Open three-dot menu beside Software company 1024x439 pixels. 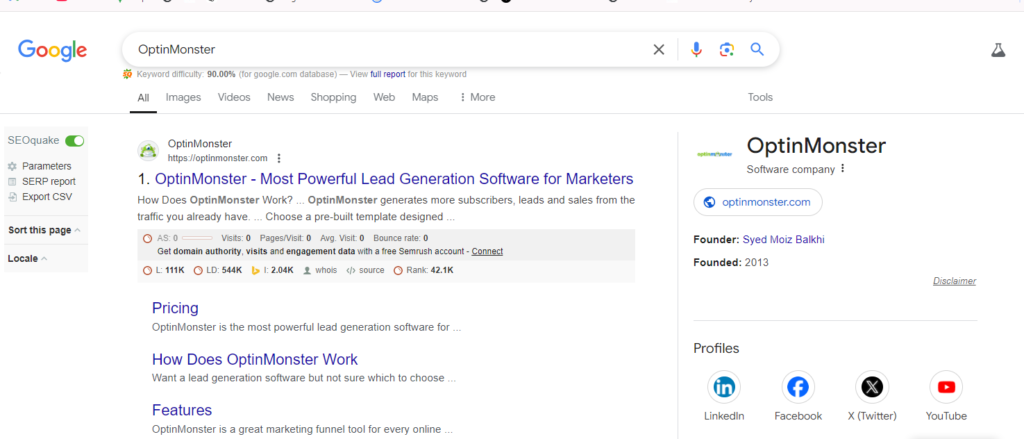[842, 169]
